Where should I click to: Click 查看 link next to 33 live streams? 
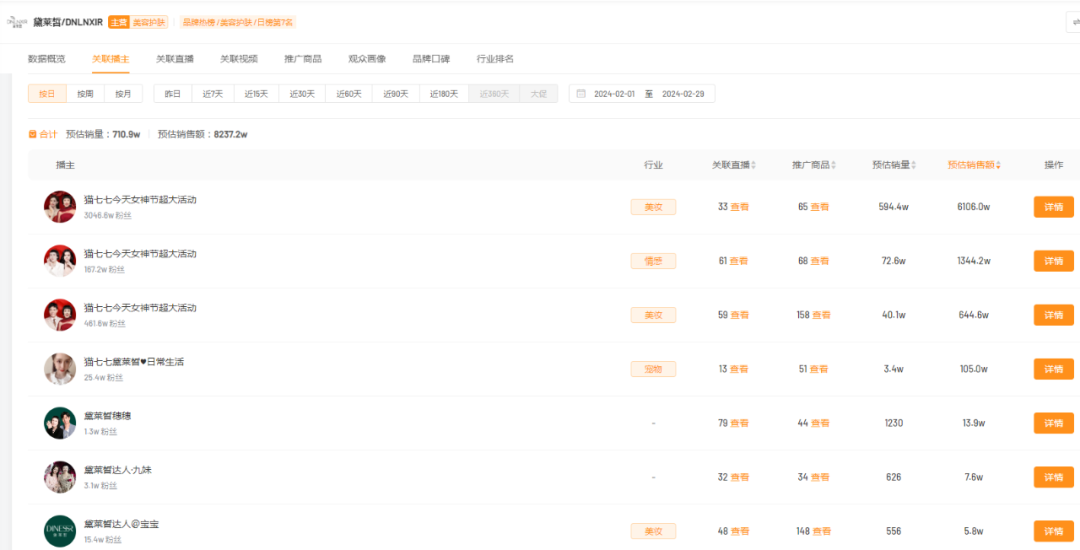coord(739,207)
